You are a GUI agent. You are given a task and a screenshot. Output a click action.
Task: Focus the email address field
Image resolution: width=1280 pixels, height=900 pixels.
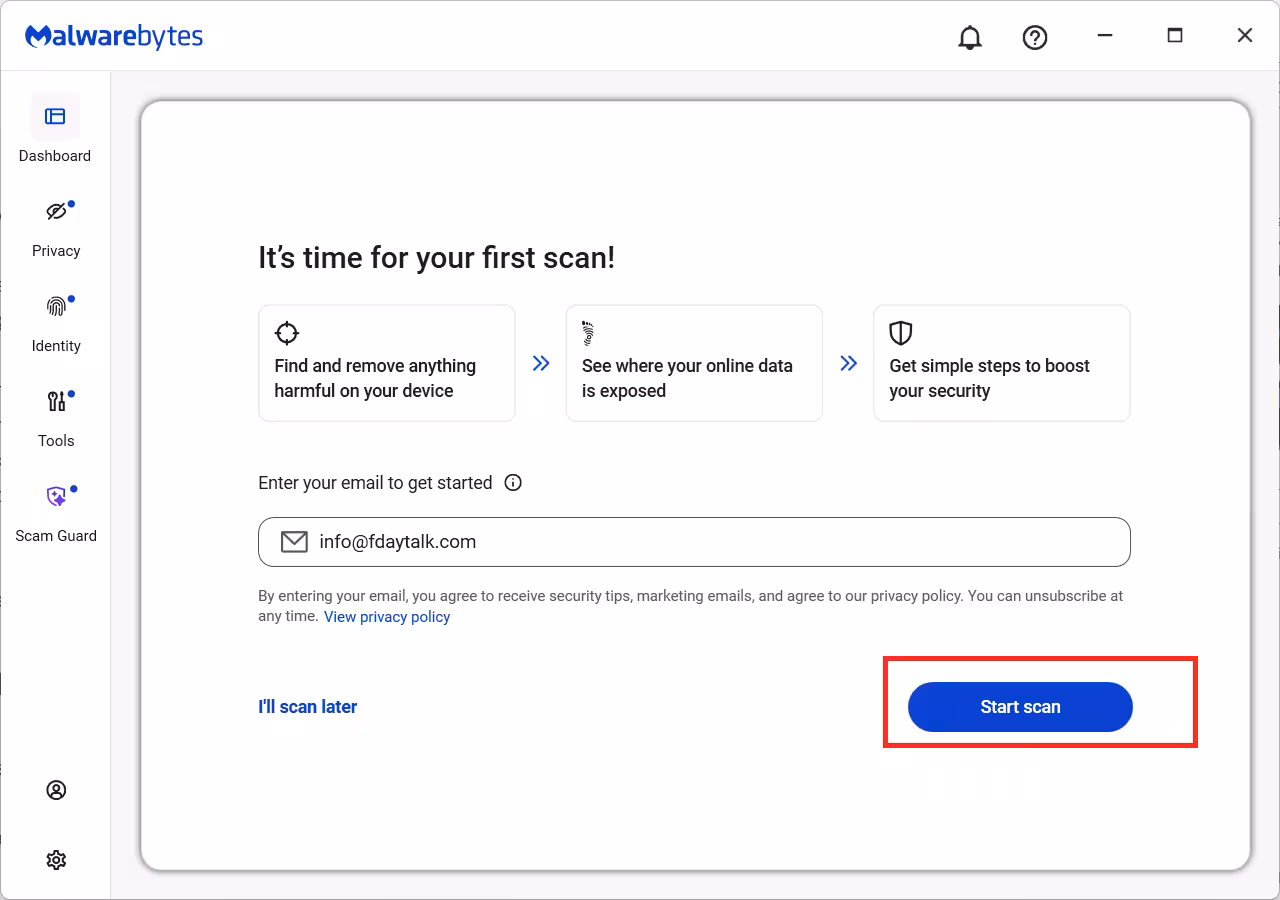[694, 542]
